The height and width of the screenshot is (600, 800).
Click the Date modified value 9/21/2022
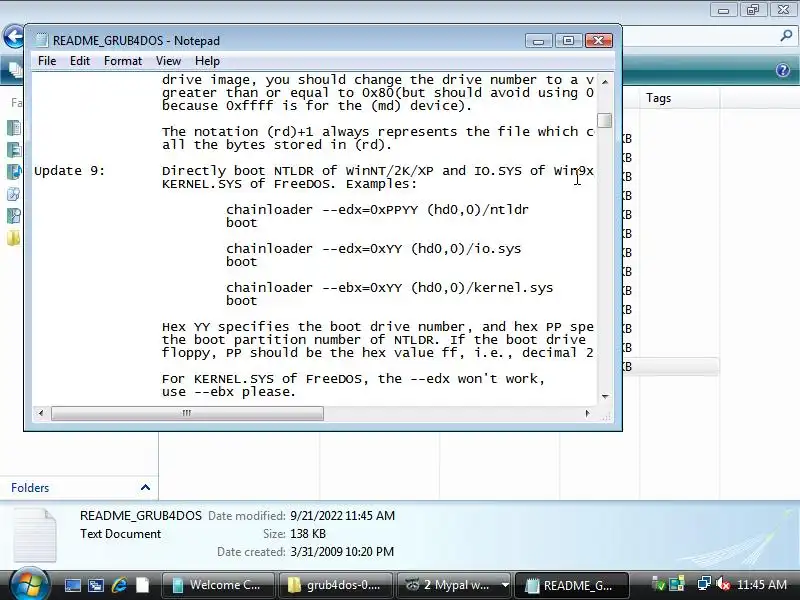click(x=342, y=515)
